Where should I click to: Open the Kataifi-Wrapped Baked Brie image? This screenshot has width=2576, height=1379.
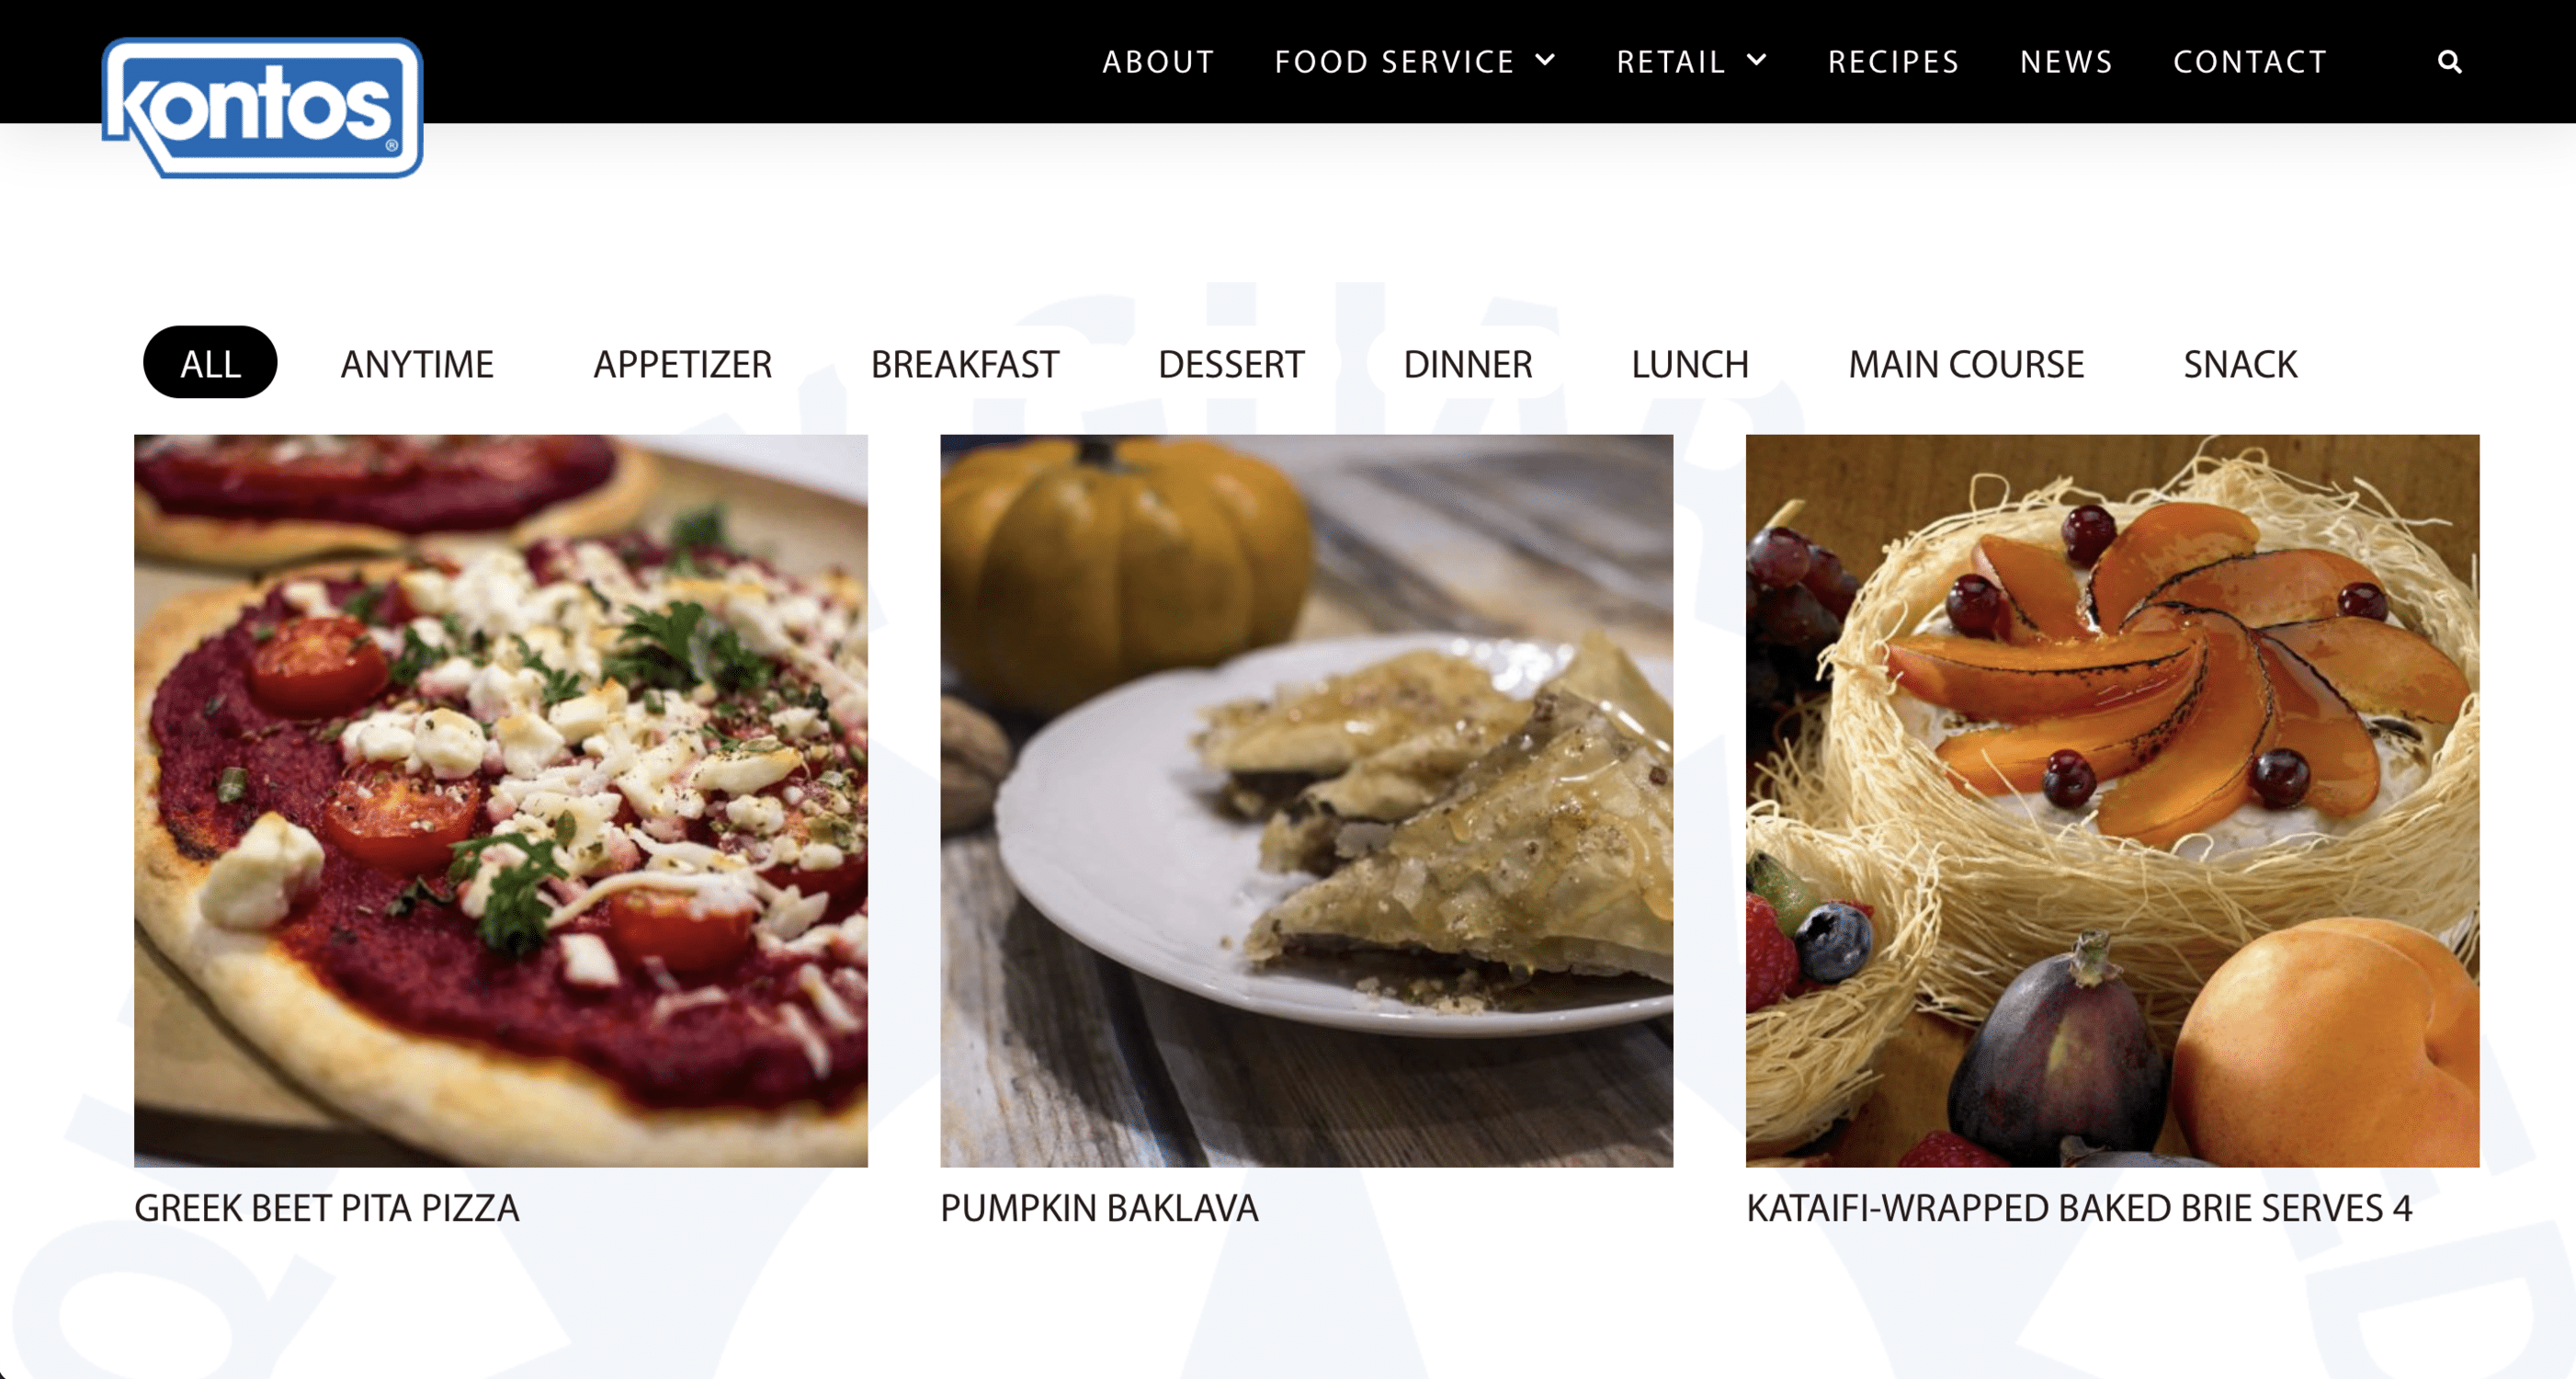coord(2112,801)
